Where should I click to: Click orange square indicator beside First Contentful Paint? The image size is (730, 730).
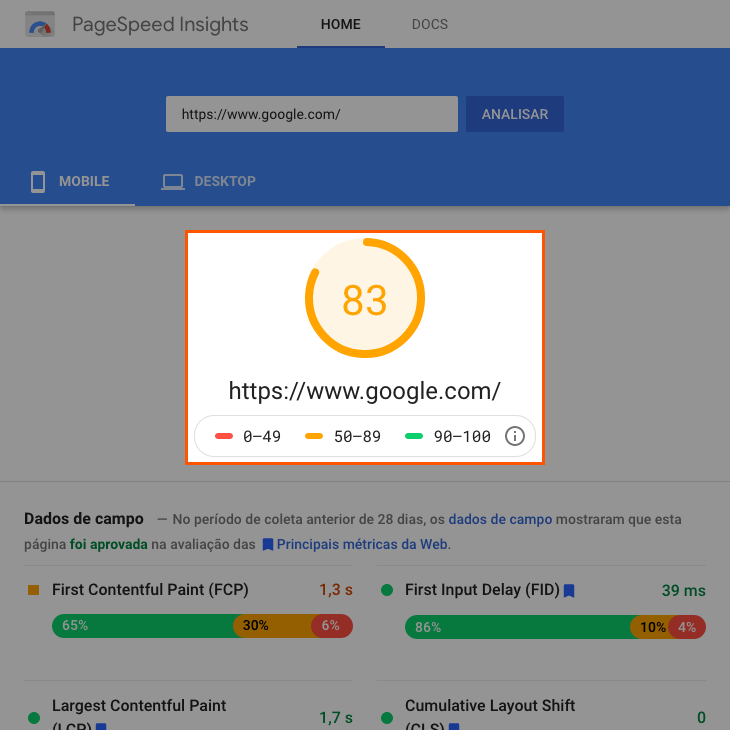click(x=34, y=590)
